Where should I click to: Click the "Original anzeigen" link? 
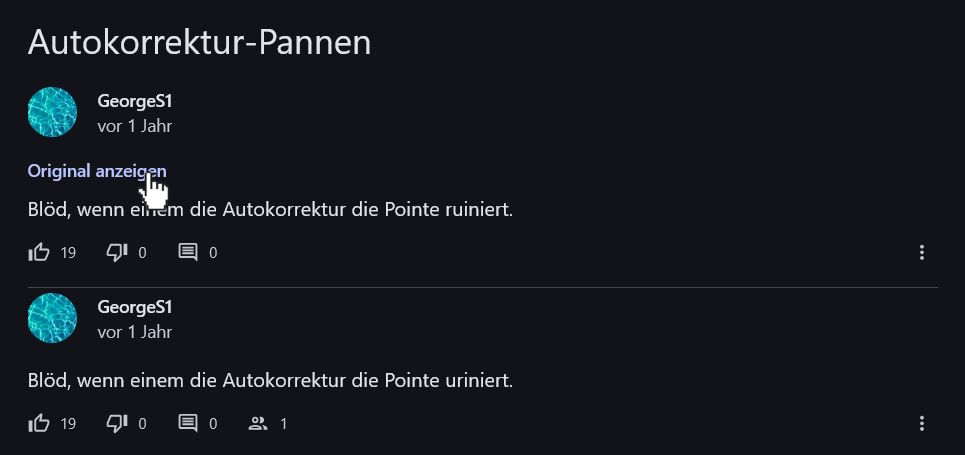pos(96,171)
